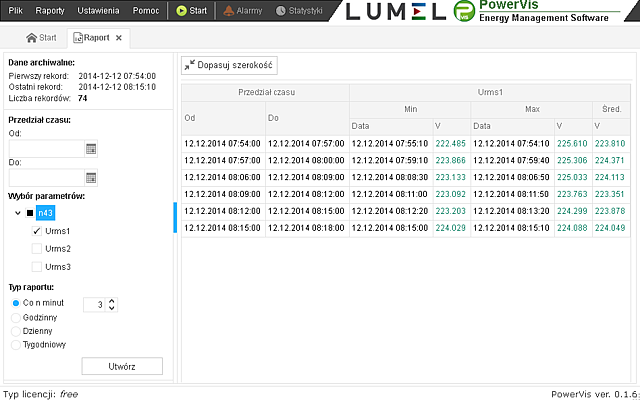Image resolution: width=640 pixels, height=400 pixels.
Task: Click the green Start toolbar button
Action: coord(191,11)
